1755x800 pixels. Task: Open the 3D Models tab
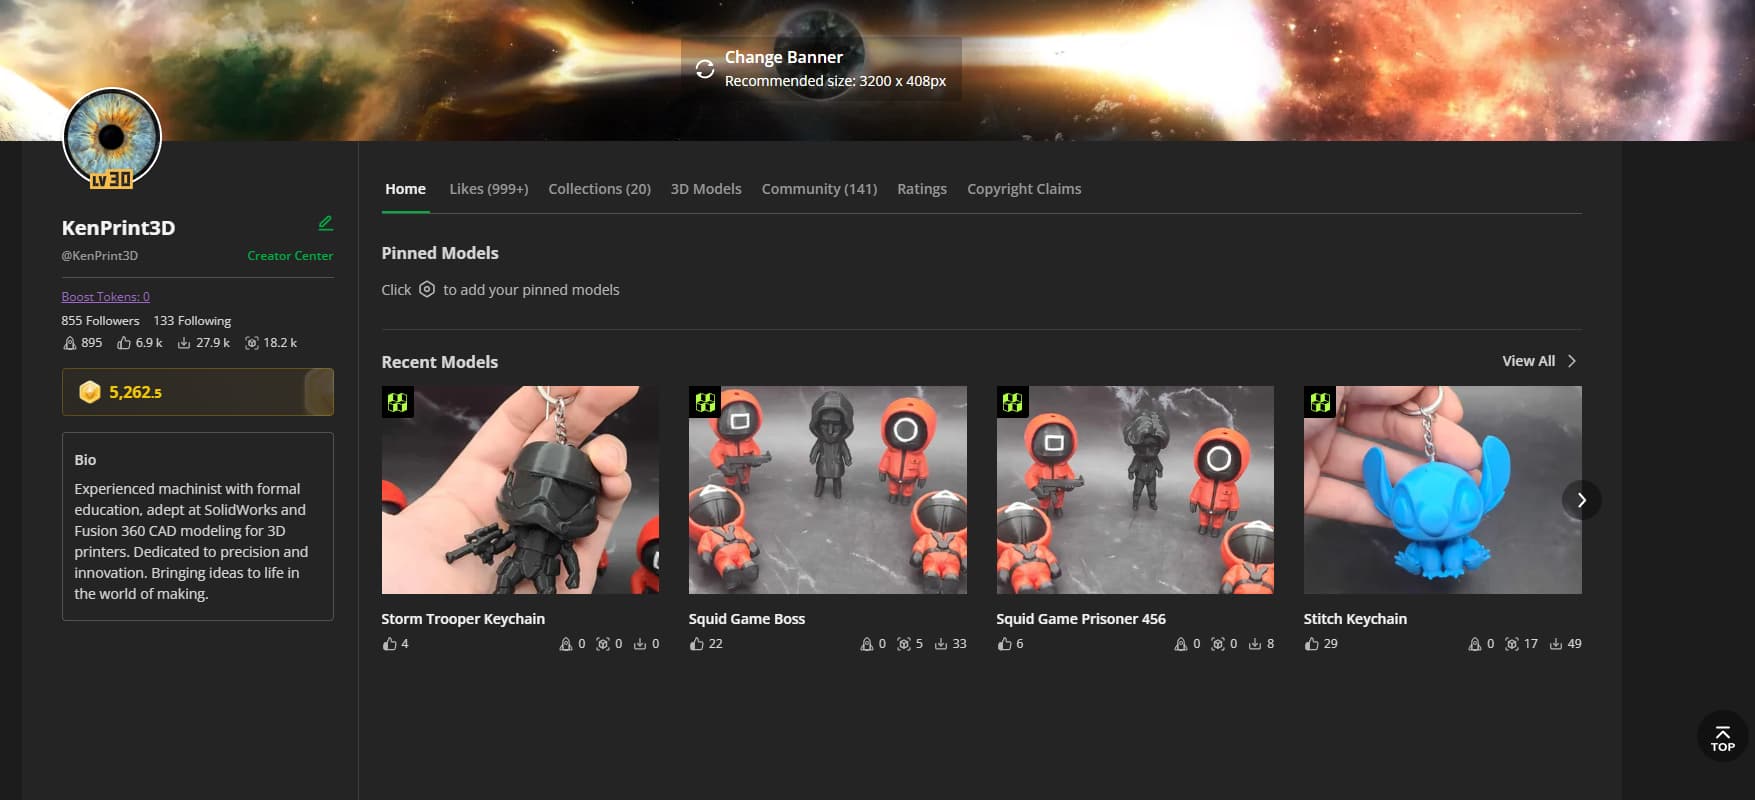point(706,189)
